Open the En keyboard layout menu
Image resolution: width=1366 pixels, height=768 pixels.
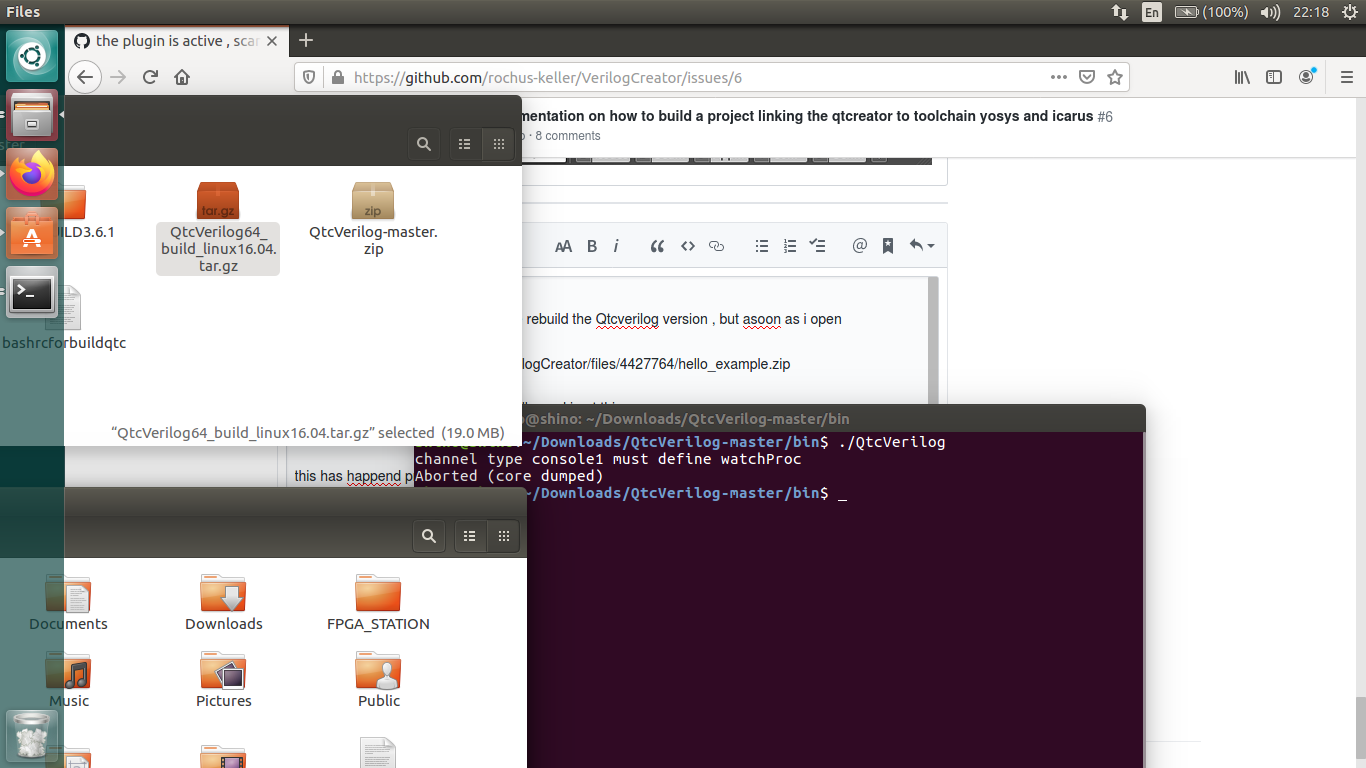pos(1150,13)
